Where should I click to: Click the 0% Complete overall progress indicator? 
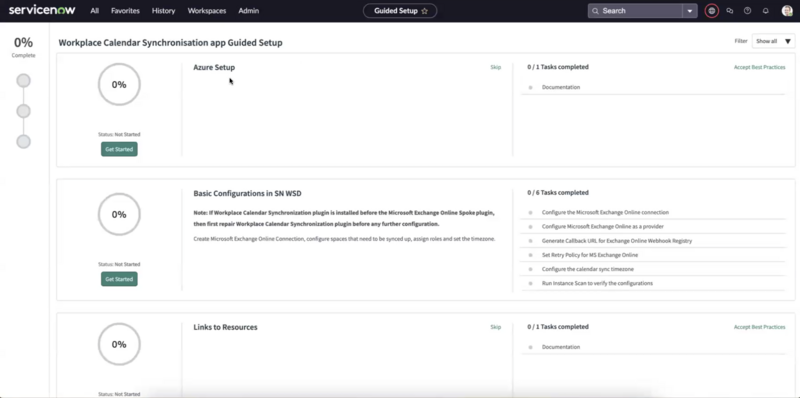23,46
